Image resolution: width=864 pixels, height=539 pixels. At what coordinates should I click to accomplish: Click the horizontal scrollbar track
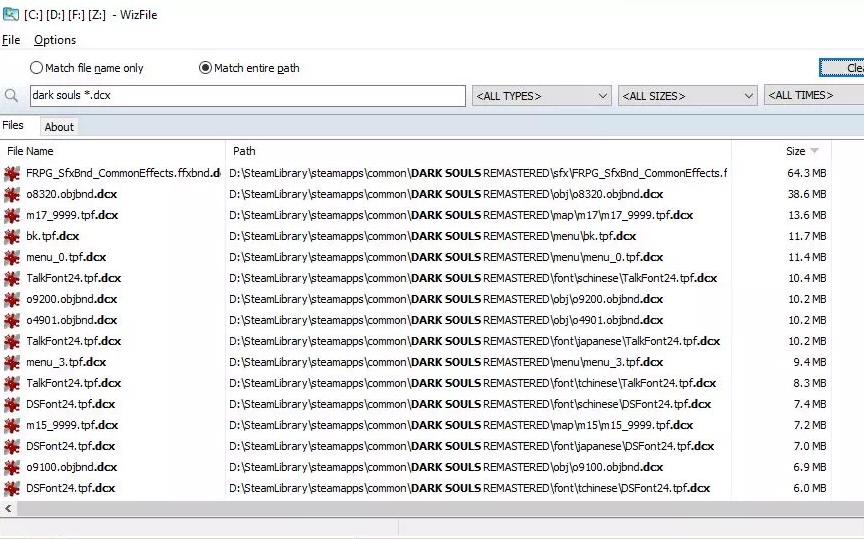point(441,509)
